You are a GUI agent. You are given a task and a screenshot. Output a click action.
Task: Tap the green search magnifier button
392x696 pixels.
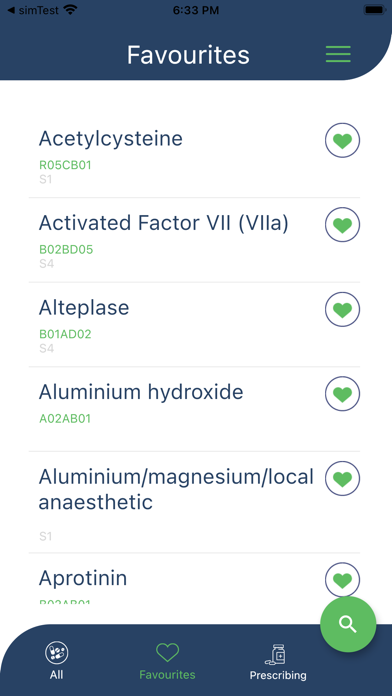(x=348, y=624)
